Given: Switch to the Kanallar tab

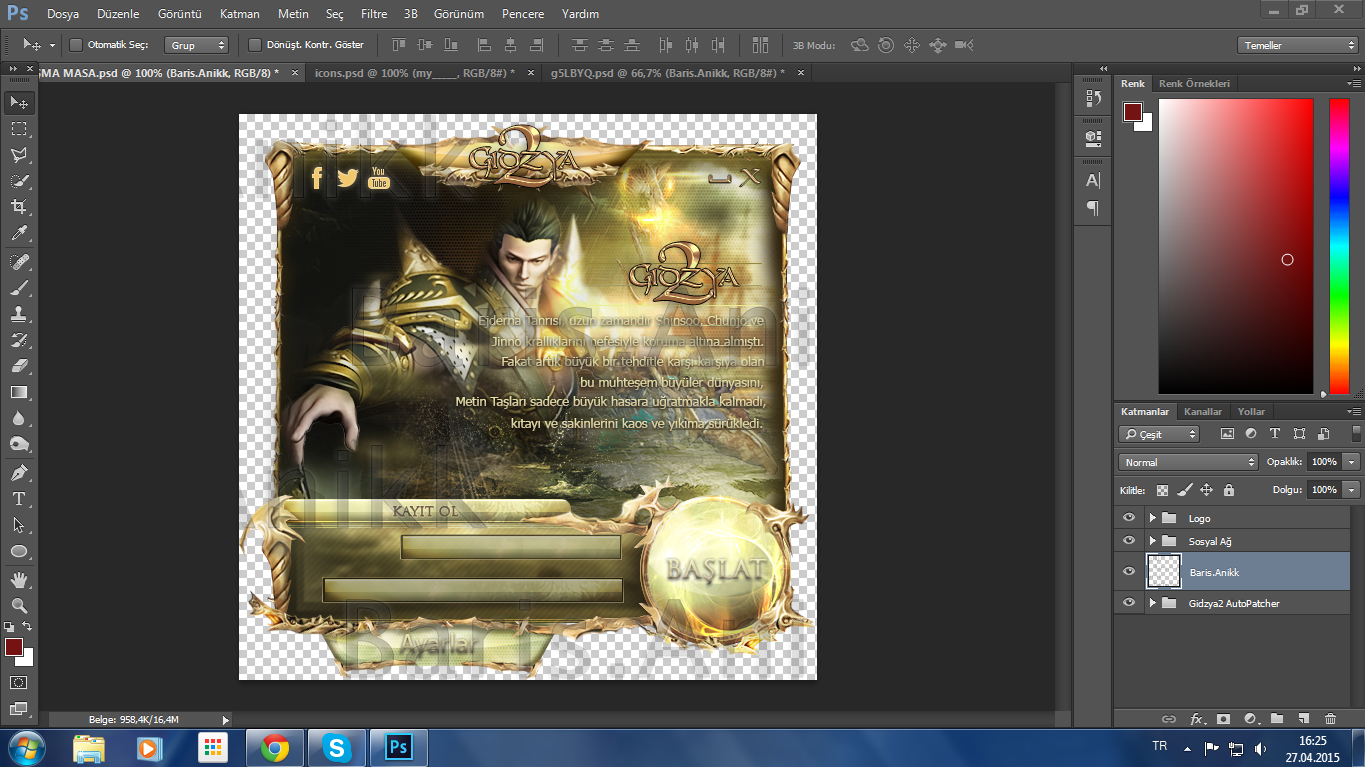Looking at the screenshot, I should coord(1203,411).
